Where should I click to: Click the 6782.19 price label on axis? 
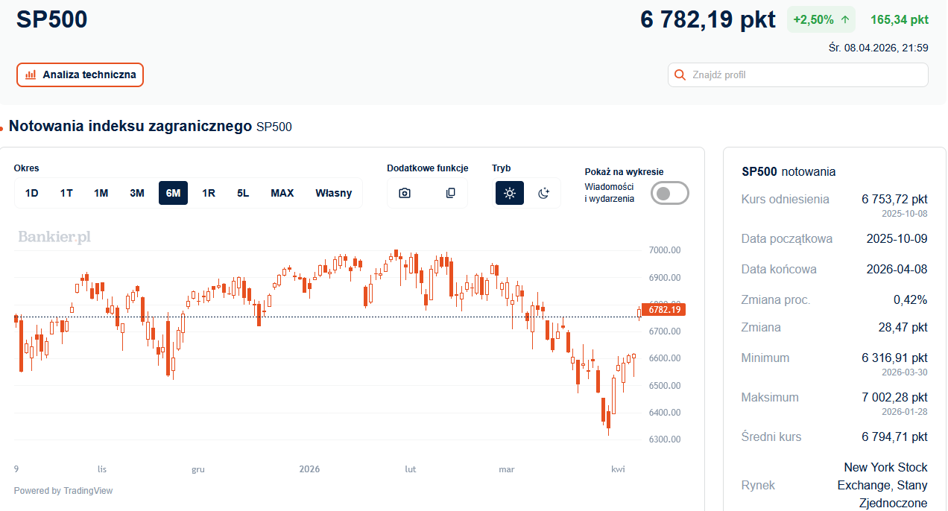tap(664, 310)
